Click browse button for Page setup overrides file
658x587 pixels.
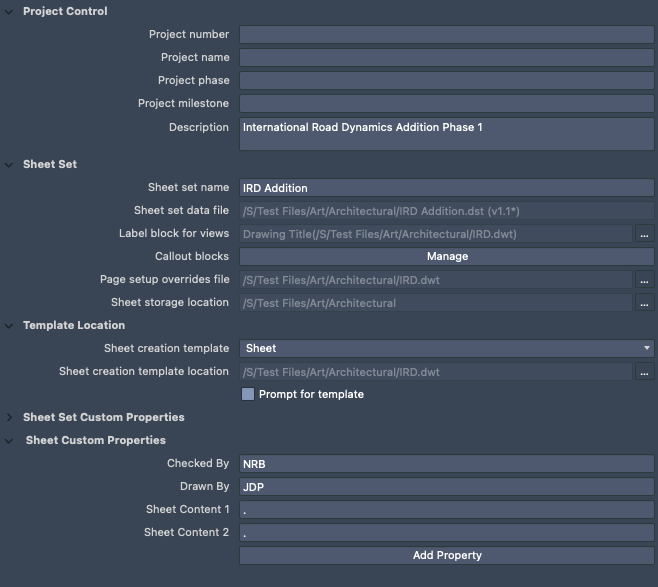pos(645,280)
